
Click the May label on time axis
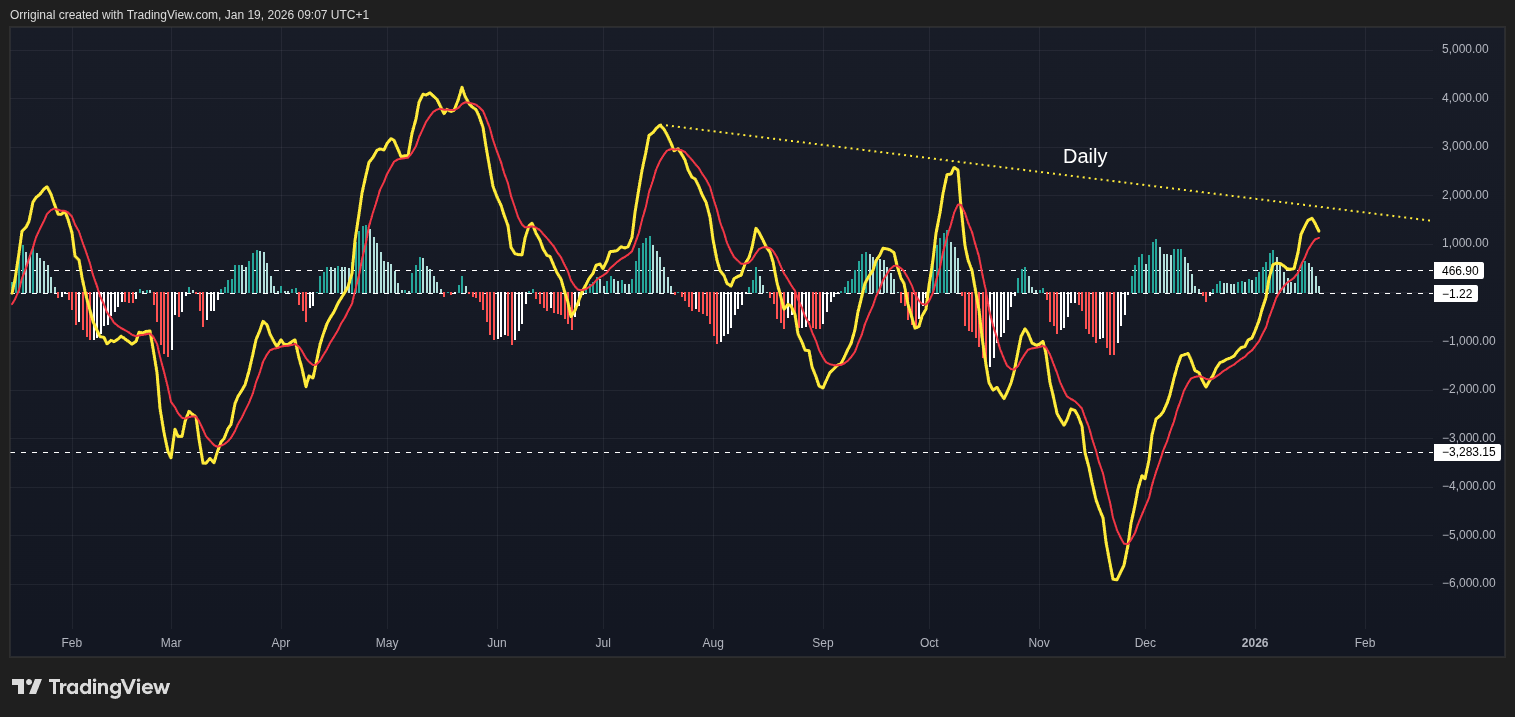point(387,643)
